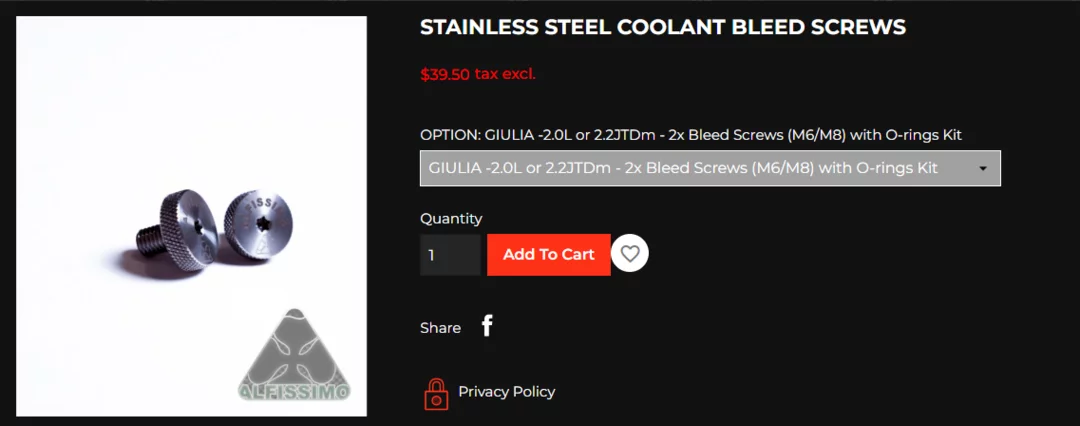Open the GIULIA option dropdown

710,168
